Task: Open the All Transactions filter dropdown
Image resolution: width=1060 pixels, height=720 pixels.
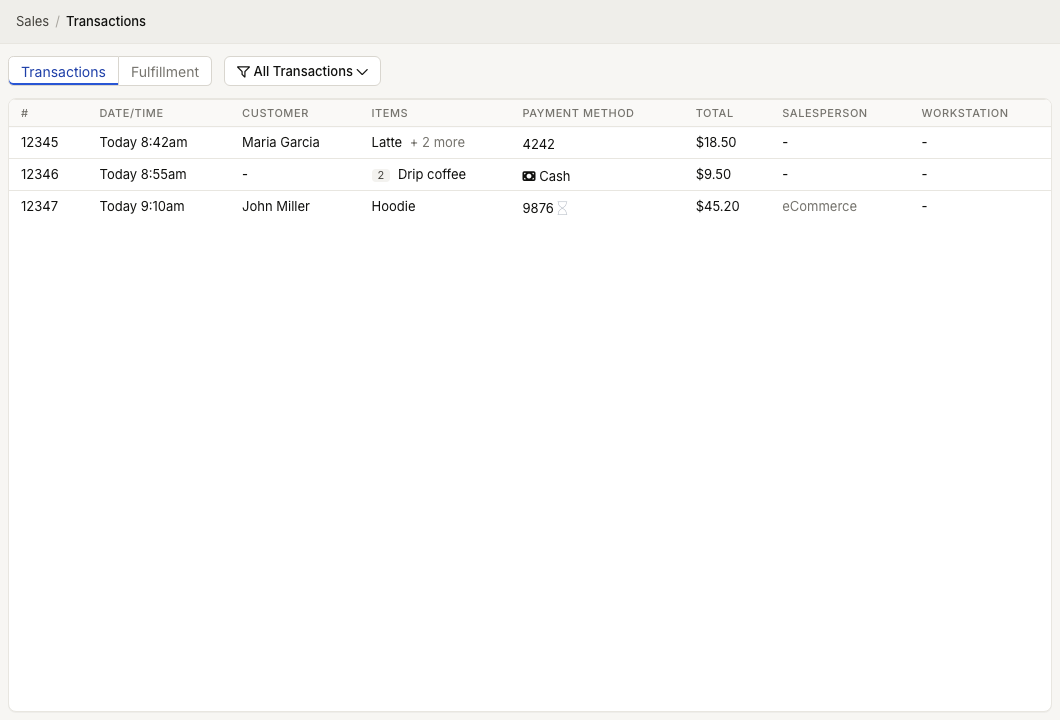Action: [x=302, y=71]
